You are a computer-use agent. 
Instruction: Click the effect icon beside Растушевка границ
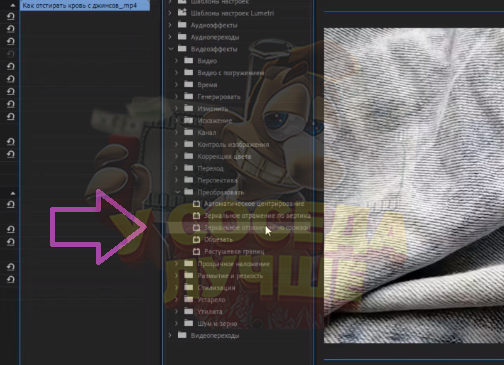[x=196, y=251]
